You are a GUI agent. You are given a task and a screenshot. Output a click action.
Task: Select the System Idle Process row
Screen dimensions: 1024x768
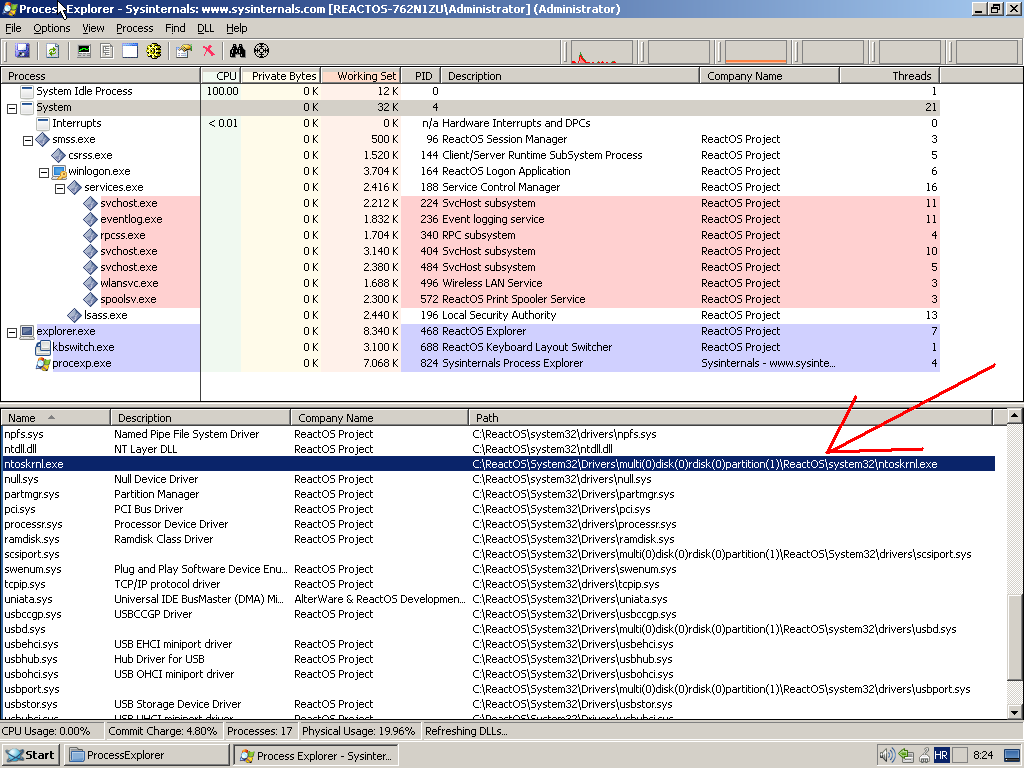click(x=470, y=91)
